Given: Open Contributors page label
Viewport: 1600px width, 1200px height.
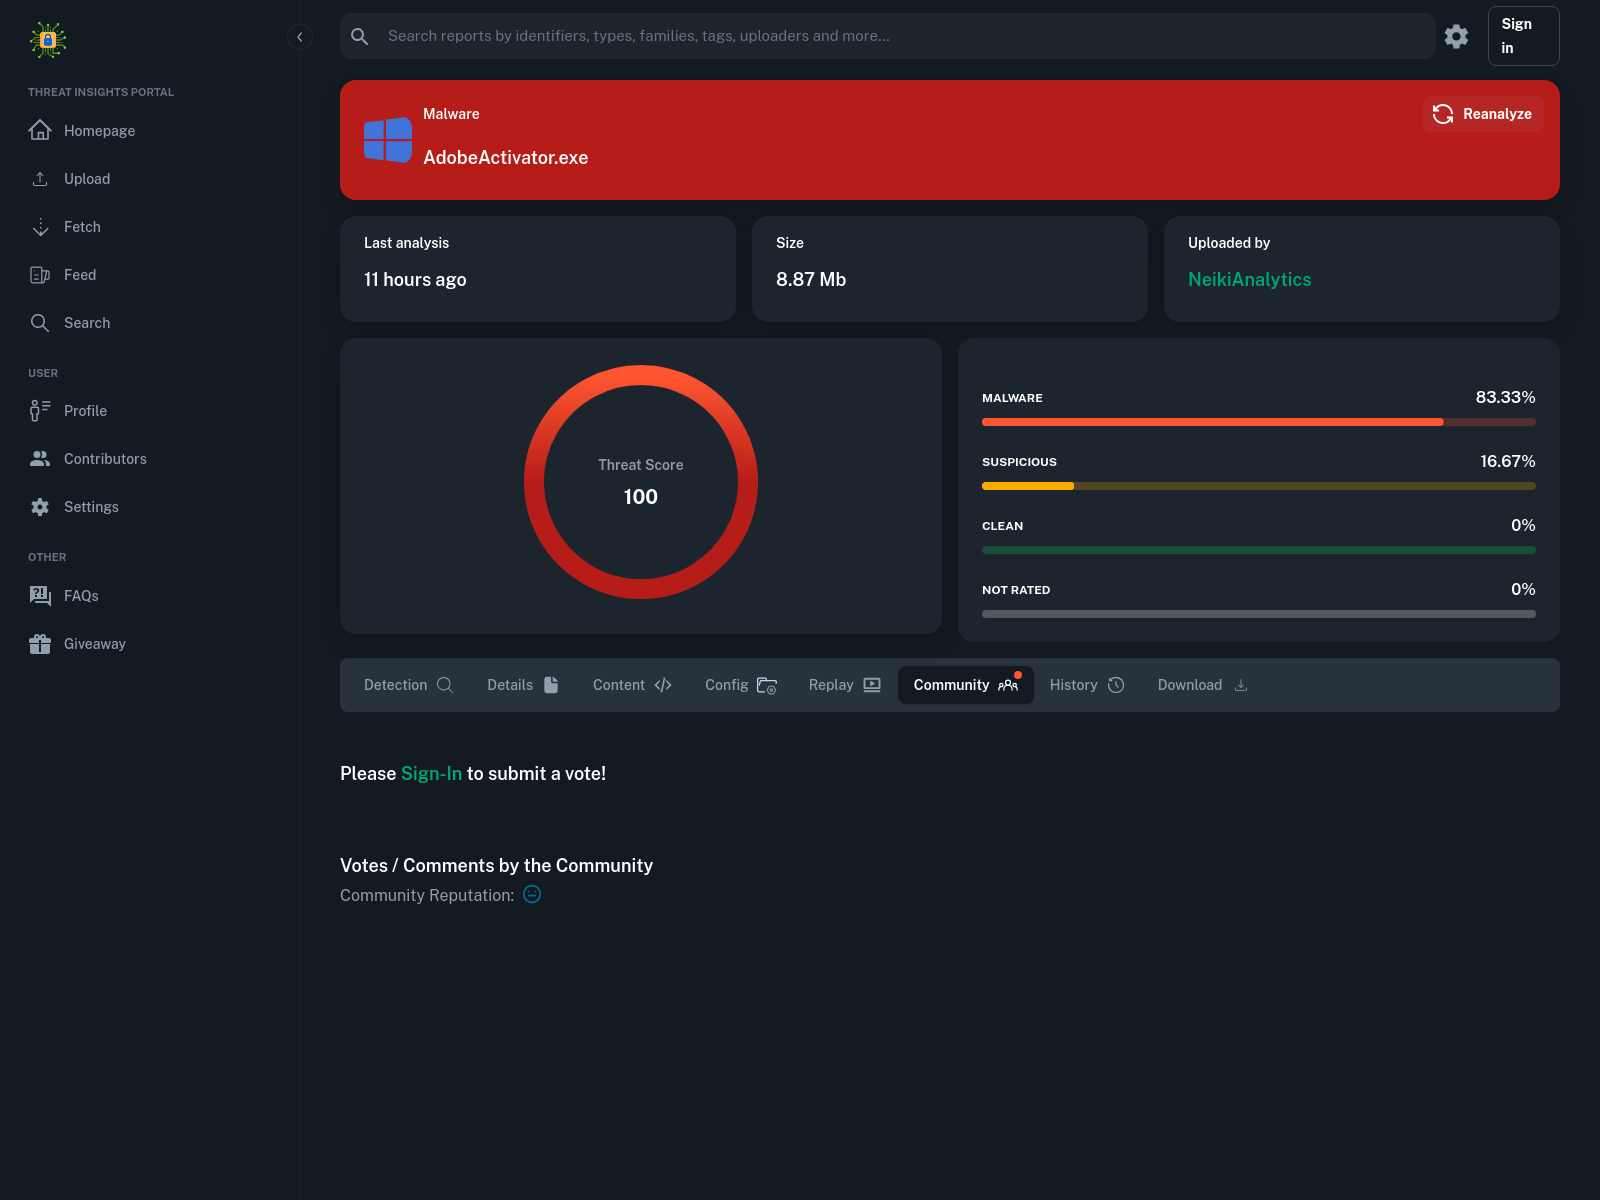Looking at the screenshot, I should (105, 459).
